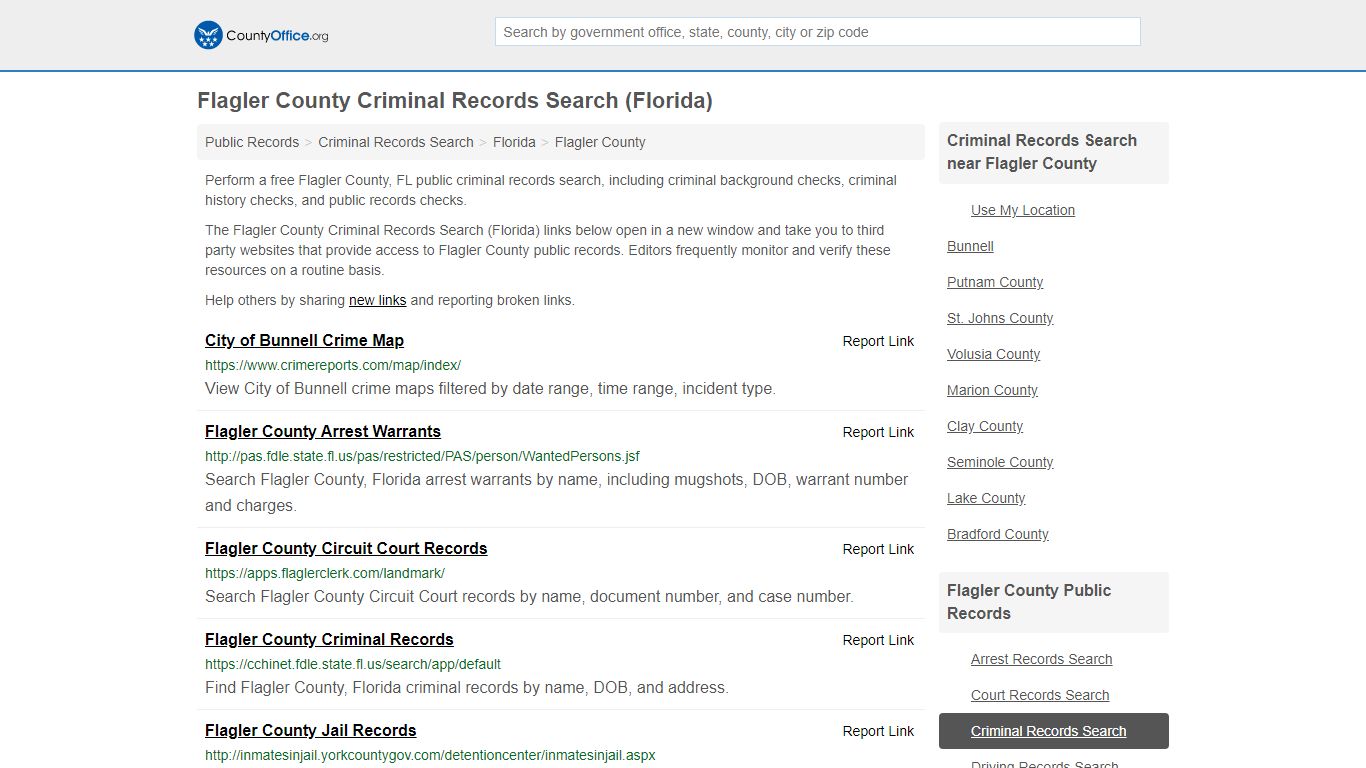Click the CountyOffice.org logo
The image size is (1366, 768).
[x=261, y=35]
